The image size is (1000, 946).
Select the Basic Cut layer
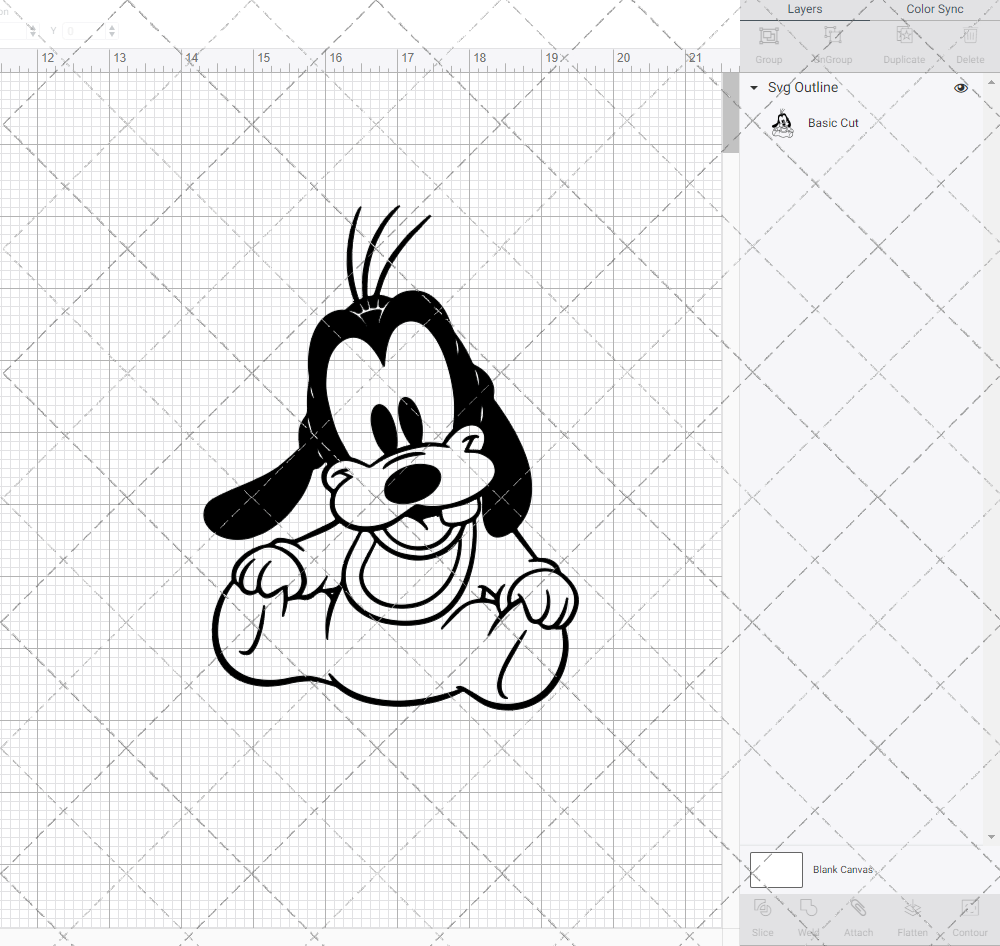point(833,123)
